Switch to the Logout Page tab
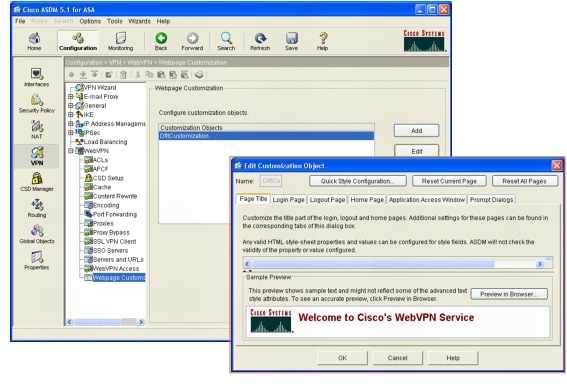Screen dimensions: 567x384 tap(327, 200)
